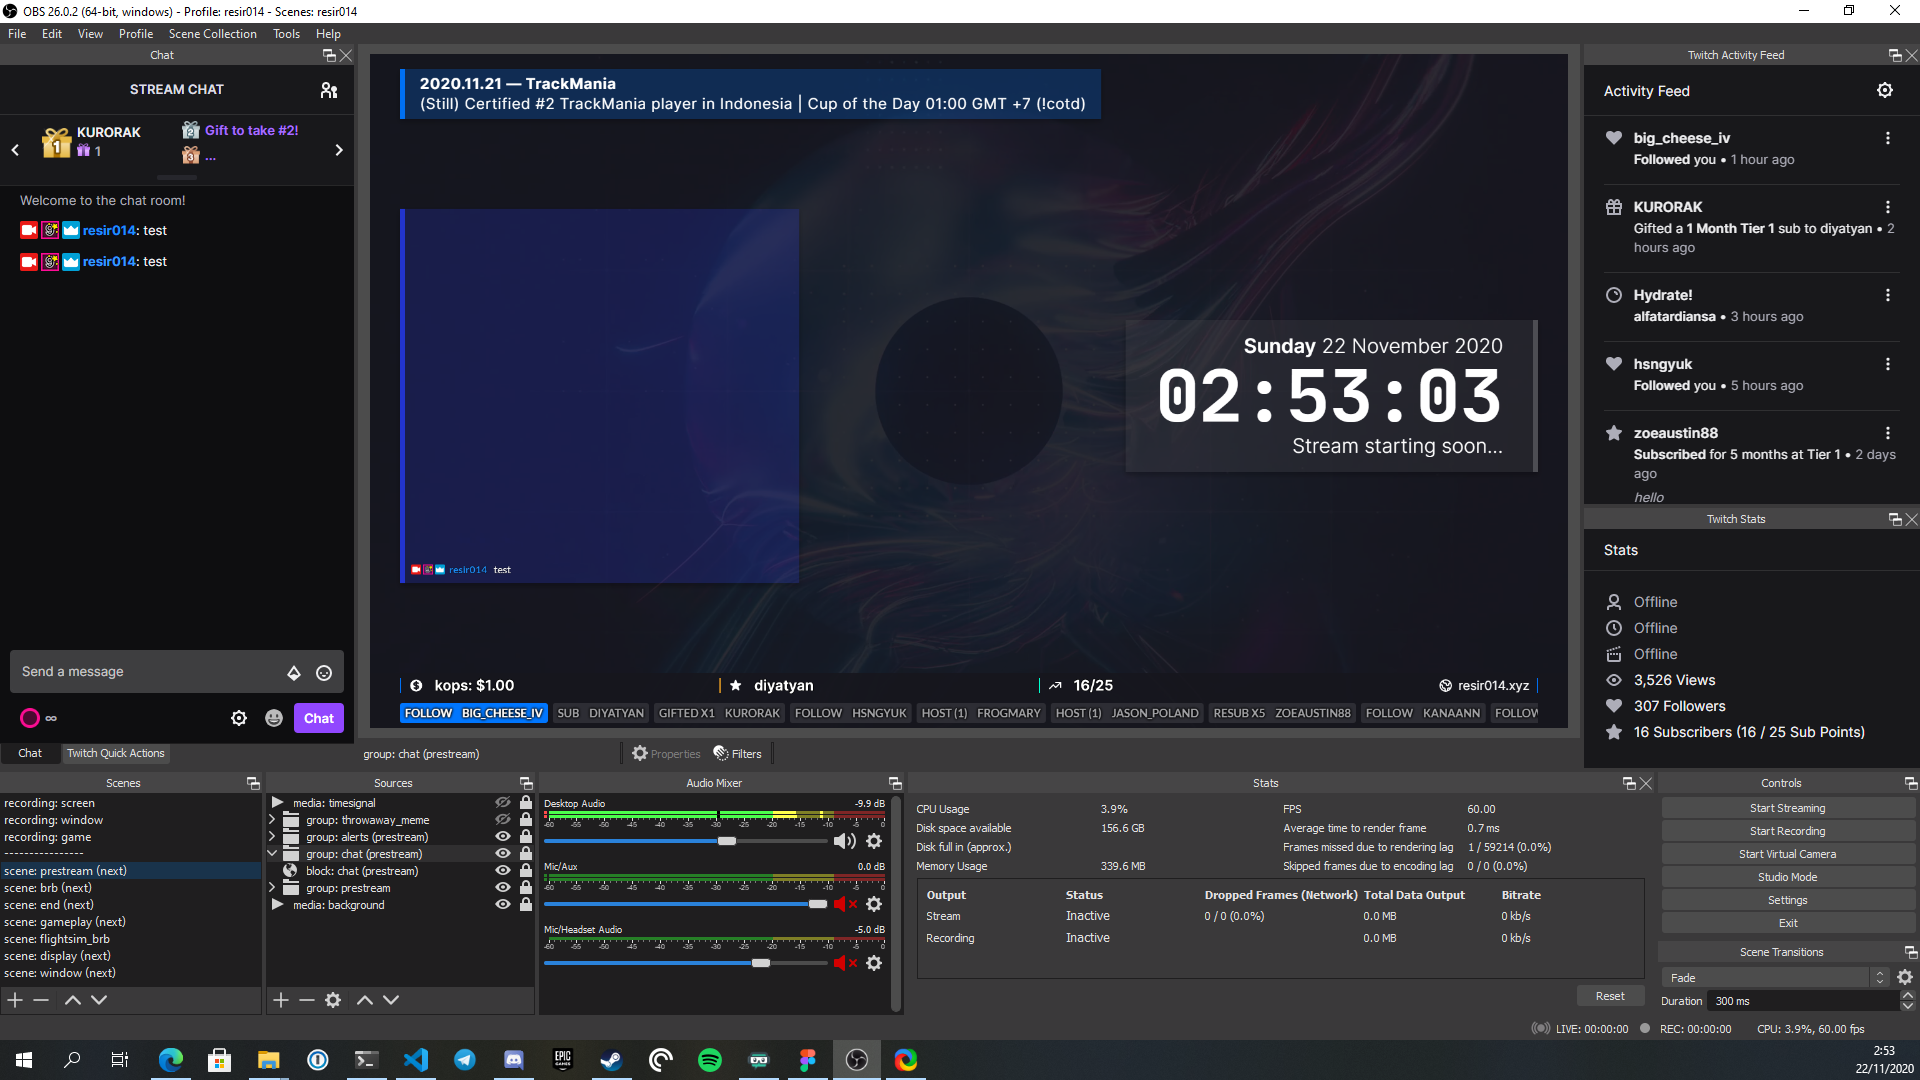This screenshot has width=1920, height=1080.
Task: Hide the media: background source
Action: click(x=502, y=904)
